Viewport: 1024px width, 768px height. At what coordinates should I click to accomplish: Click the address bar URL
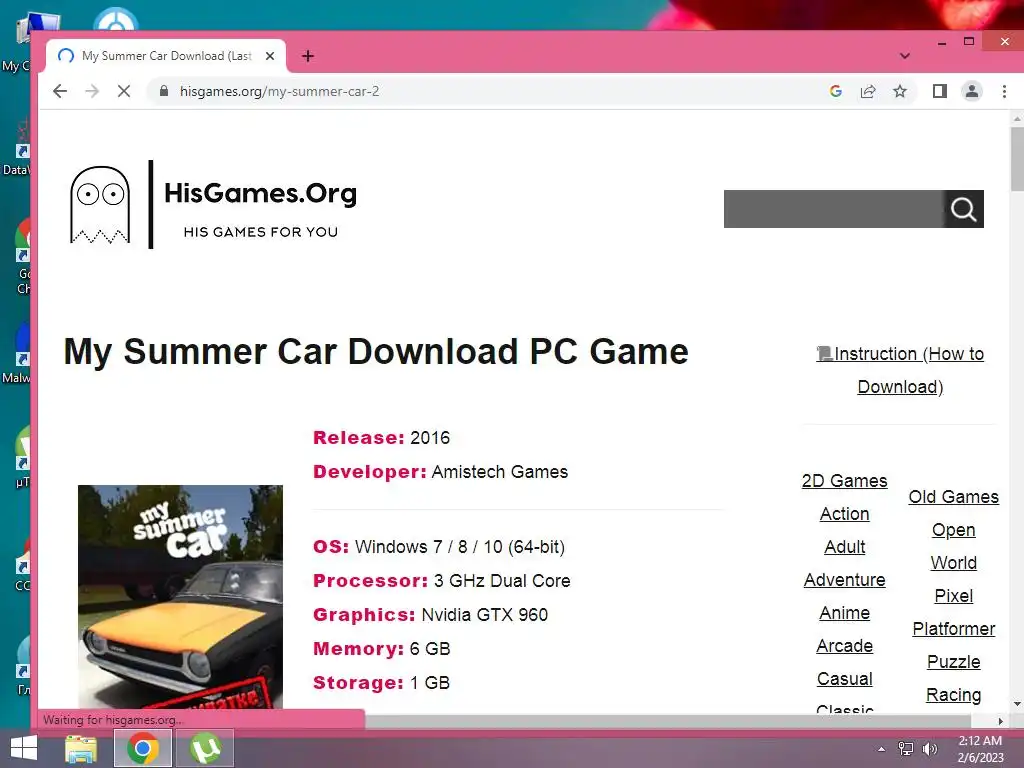(280, 91)
